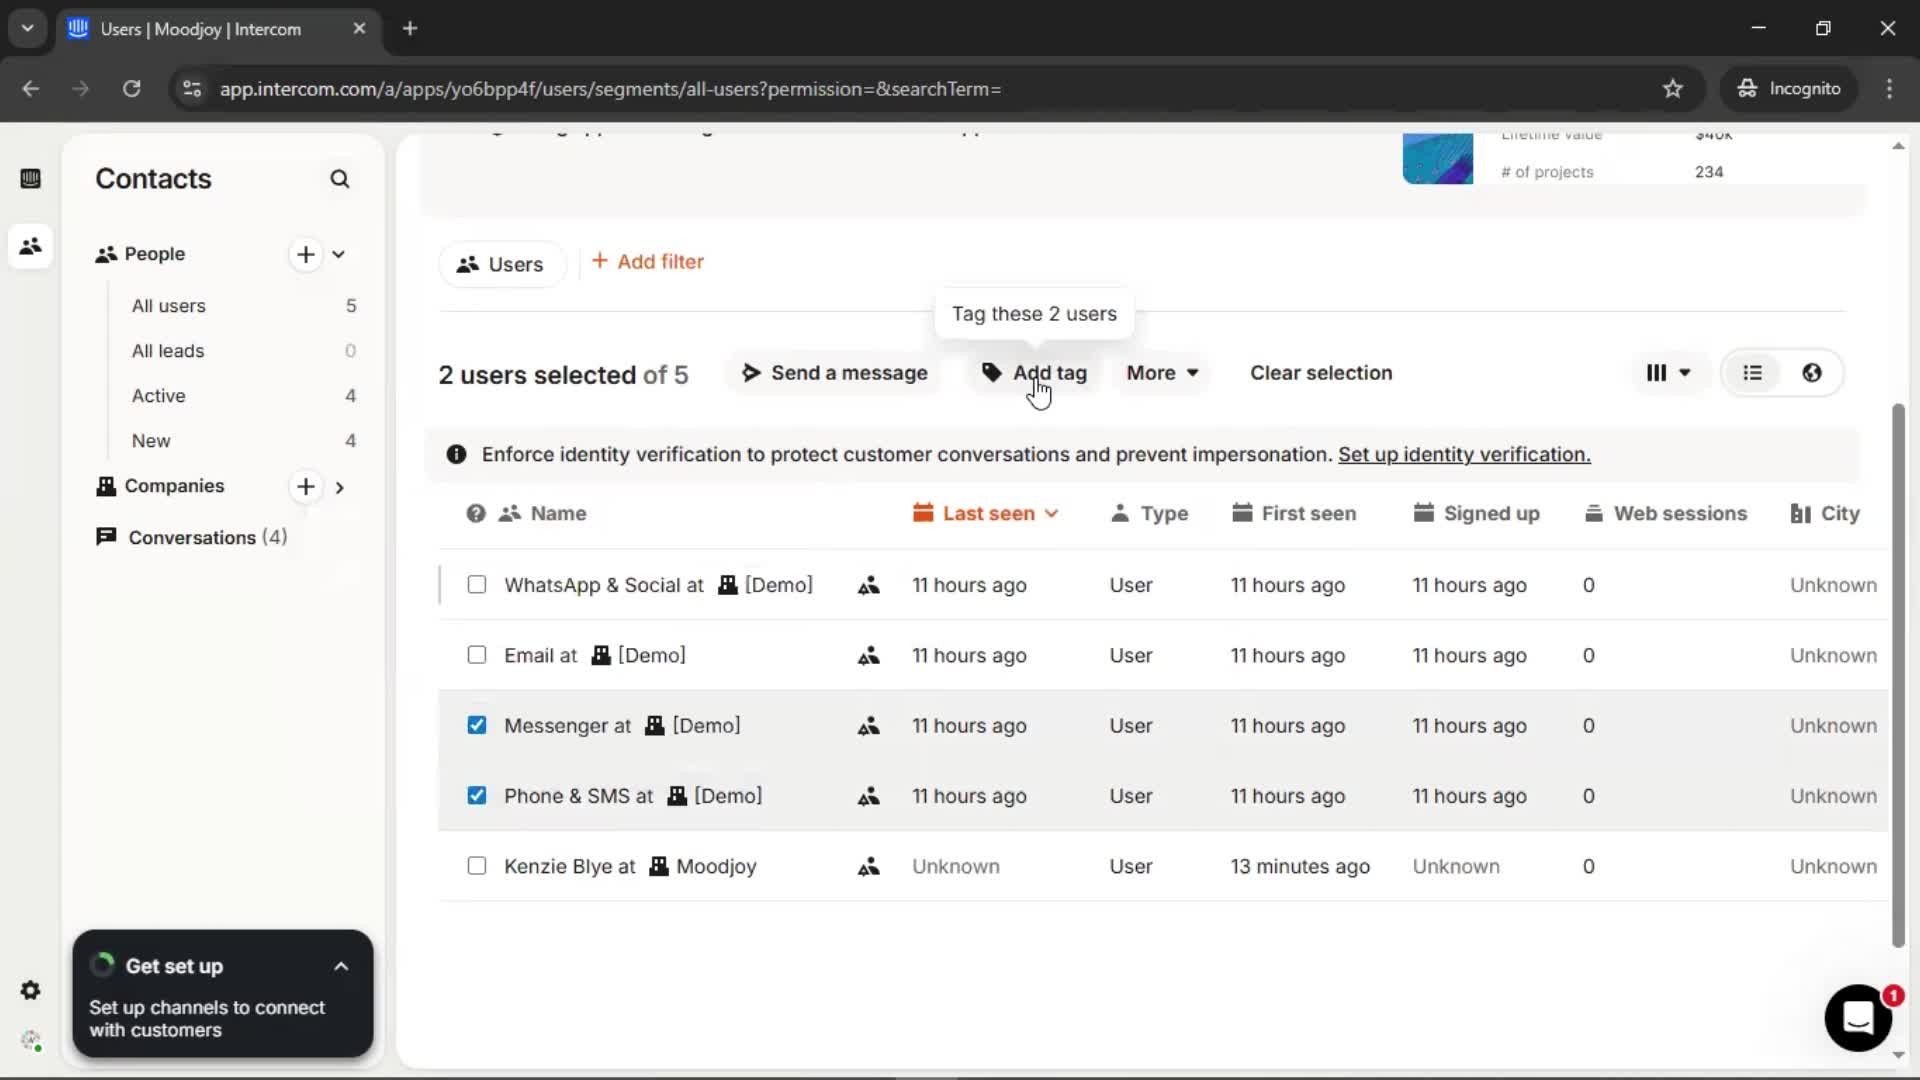Click the page vertical scrollbar
Image resolution: width=1920 pixels, height=1080 pixels.
(1898, 675)
